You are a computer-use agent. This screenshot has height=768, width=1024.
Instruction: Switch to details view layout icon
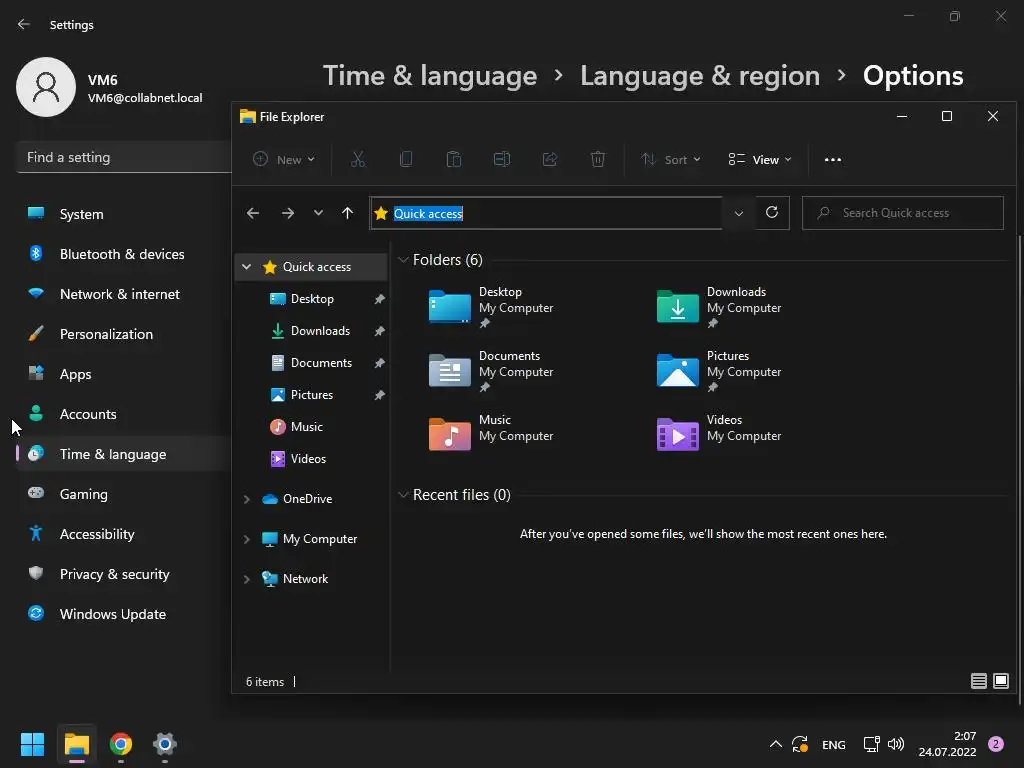pyautogui.click(x=978, y=681)
